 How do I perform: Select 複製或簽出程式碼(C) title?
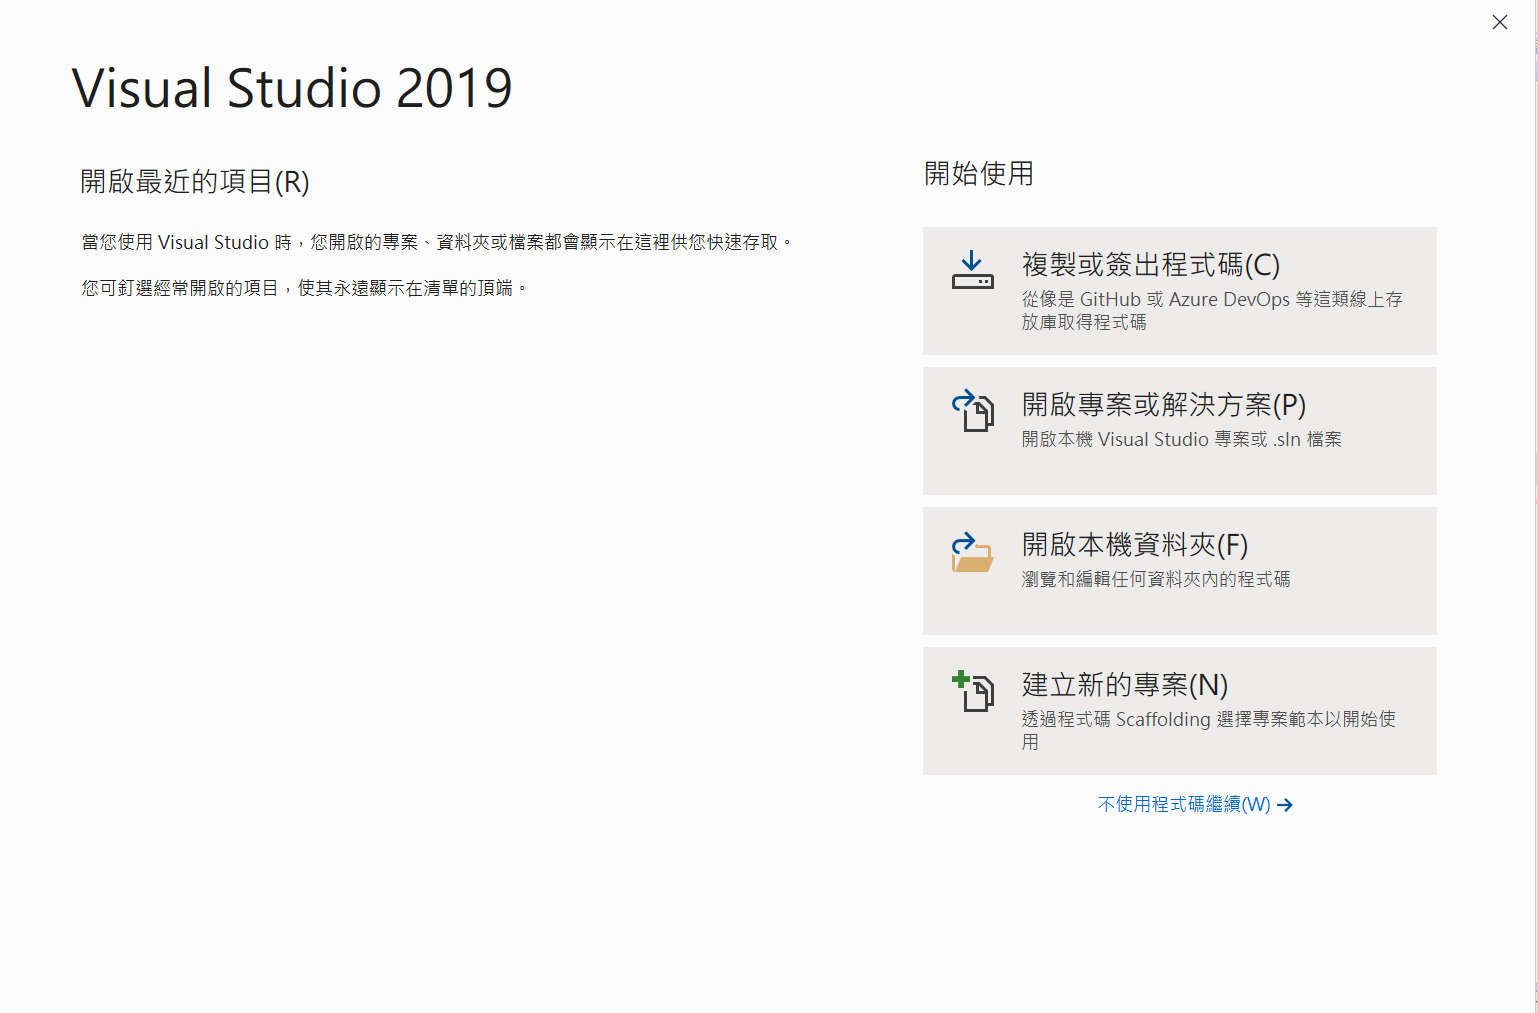point(1150,265)
